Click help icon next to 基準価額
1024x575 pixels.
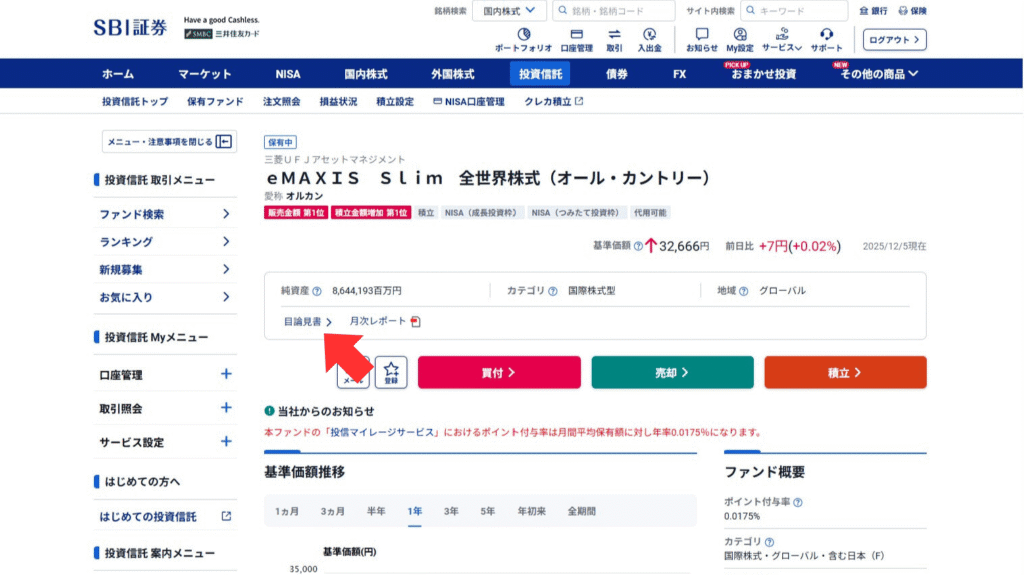pyautogui.click(x=637, y=246)
